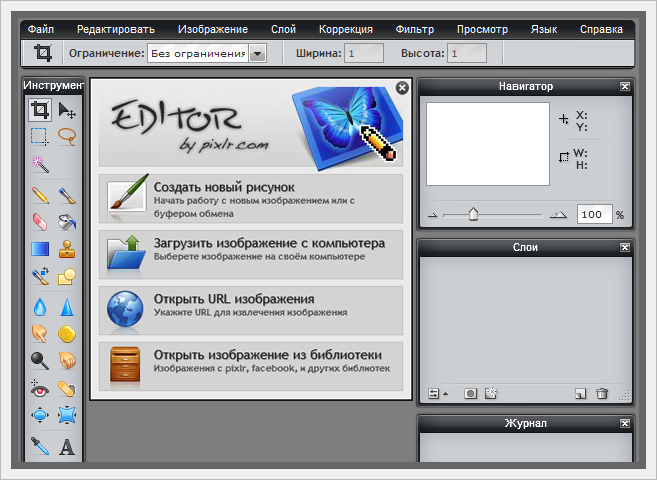Open the Справка menu

point(601,29)
